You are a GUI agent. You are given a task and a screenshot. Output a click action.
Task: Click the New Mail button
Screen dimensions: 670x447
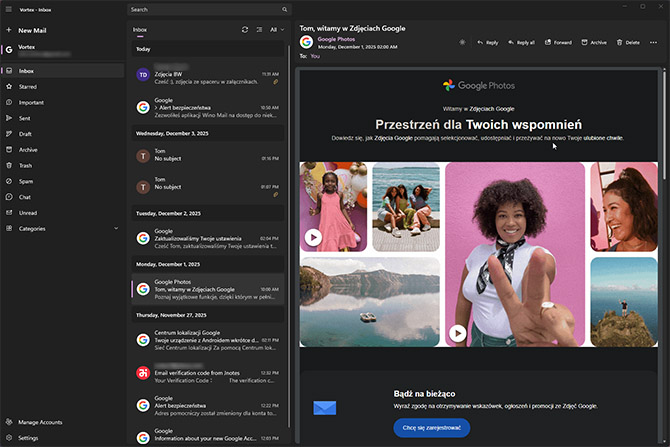tap(32, 31)
